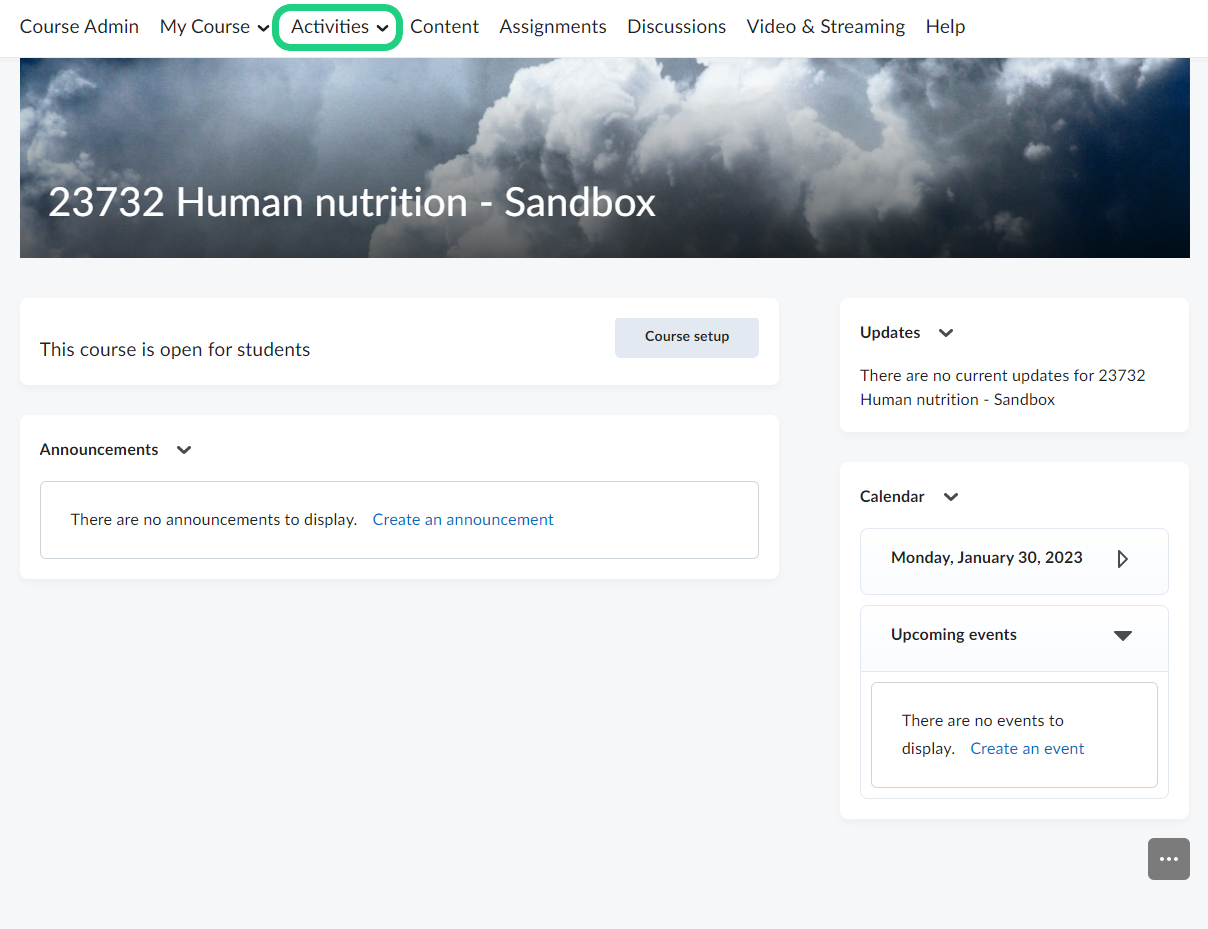Open the Calendar widget chevron menu

[x=950, y=497]
